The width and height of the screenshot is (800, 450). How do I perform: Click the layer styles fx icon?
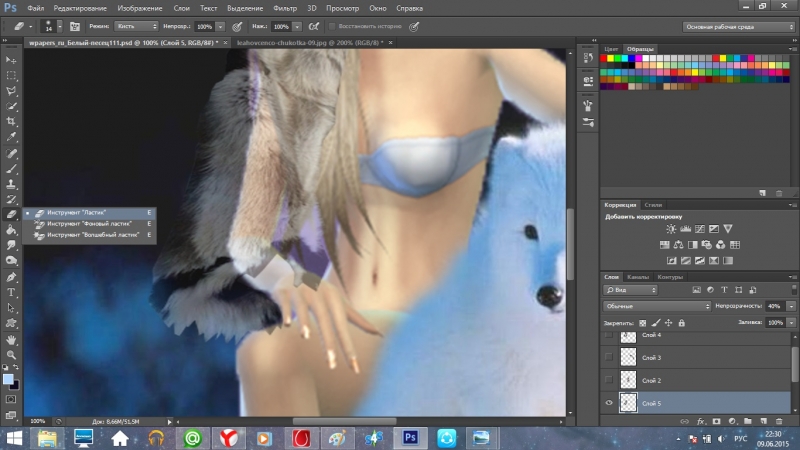point(701,421)
